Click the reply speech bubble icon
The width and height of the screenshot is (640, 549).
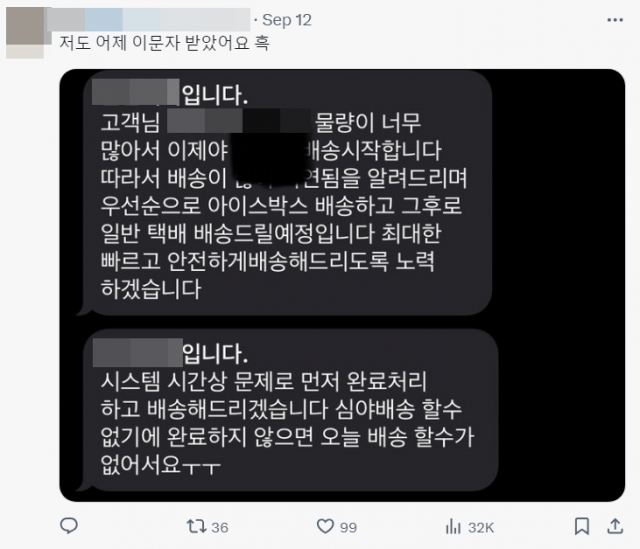click(x=69, y=526)
